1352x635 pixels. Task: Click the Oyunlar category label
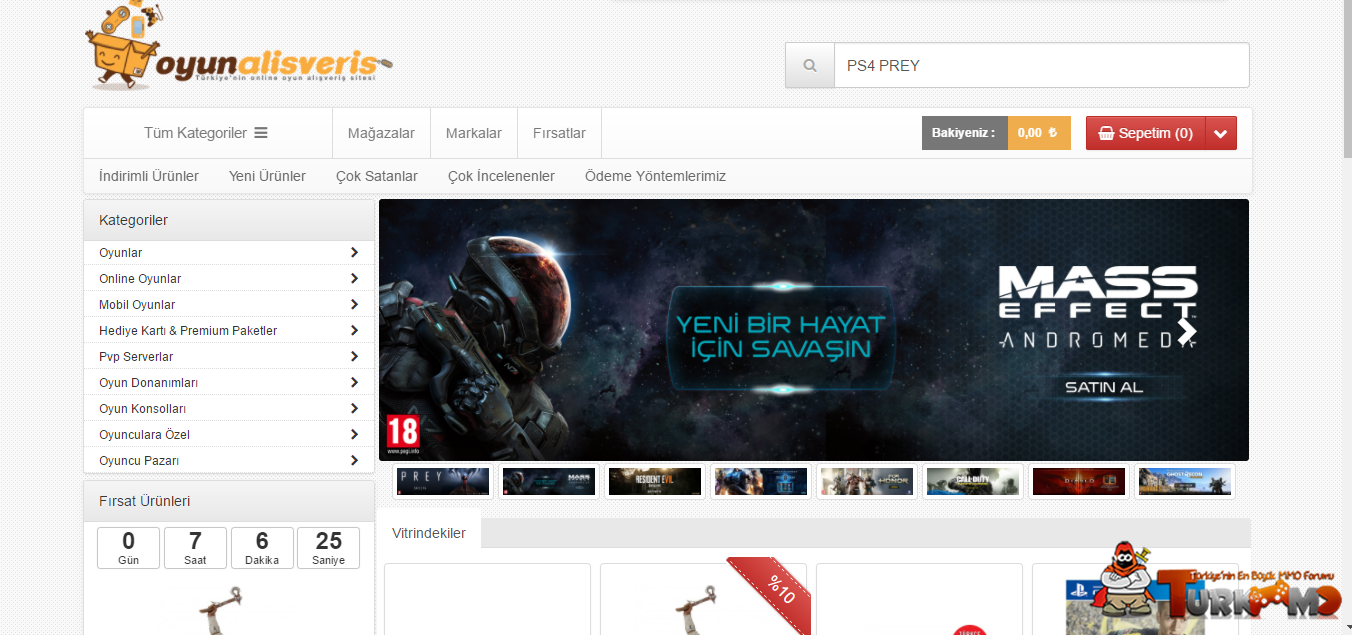121,253
